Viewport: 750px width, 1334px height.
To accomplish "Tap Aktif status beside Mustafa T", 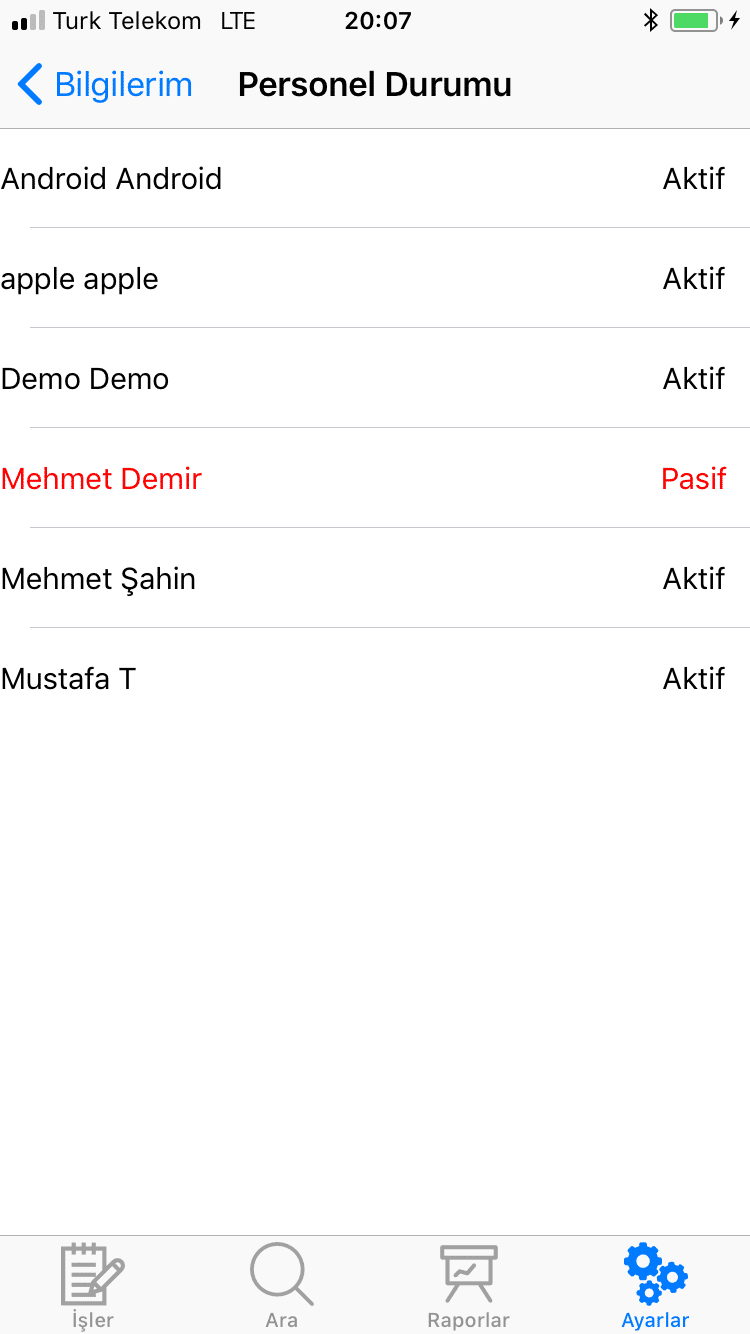I will (x=693, y=679).
